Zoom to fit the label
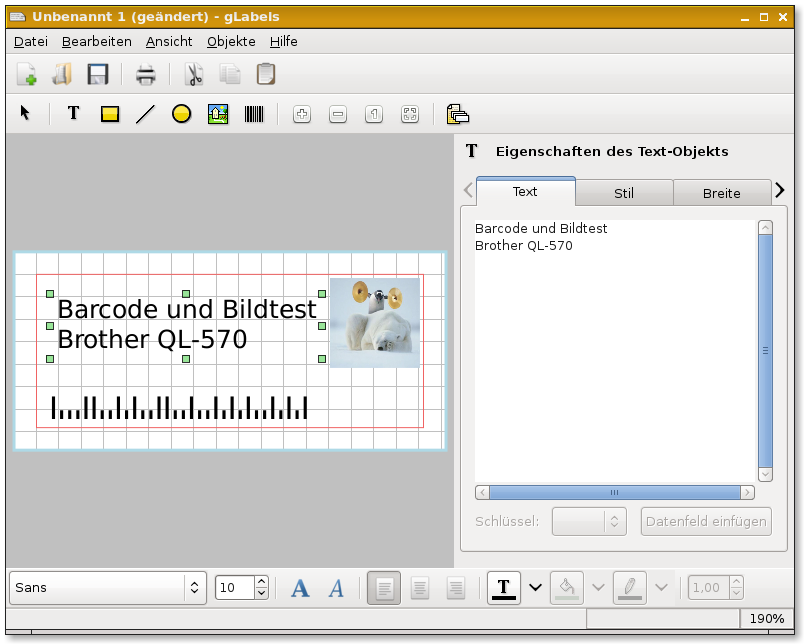 pos(410,114)
